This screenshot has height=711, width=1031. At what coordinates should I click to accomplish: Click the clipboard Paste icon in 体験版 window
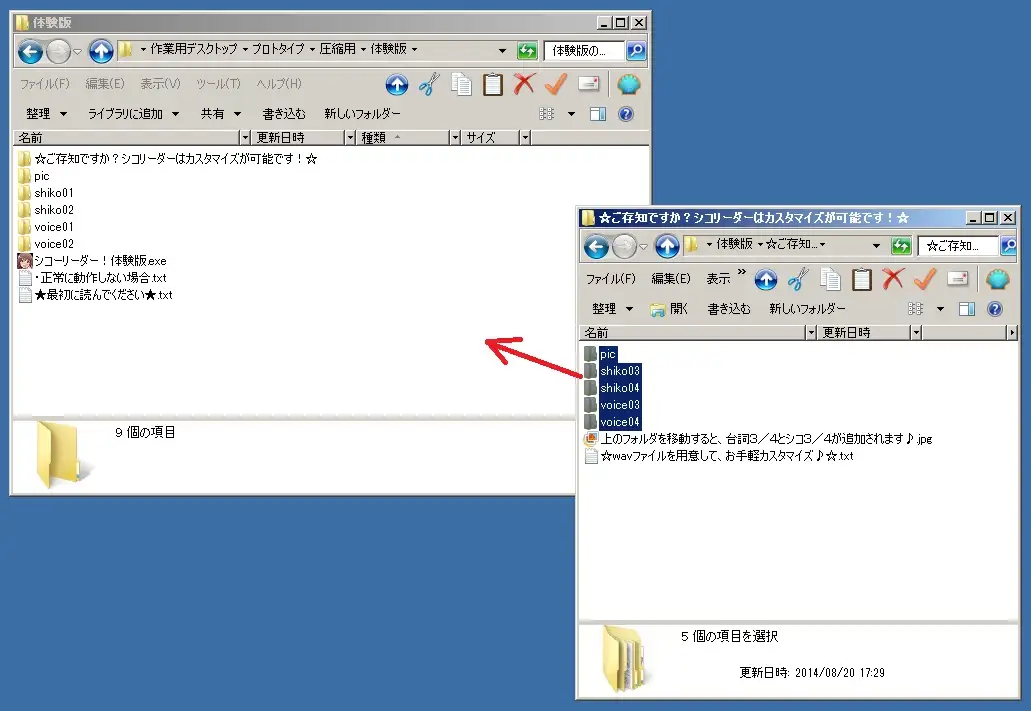click(493, 84)
